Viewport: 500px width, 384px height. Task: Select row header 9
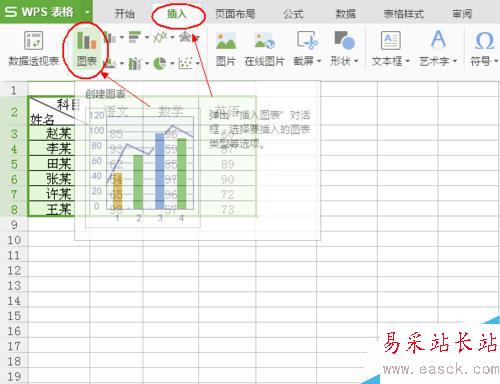coord(14,225)
